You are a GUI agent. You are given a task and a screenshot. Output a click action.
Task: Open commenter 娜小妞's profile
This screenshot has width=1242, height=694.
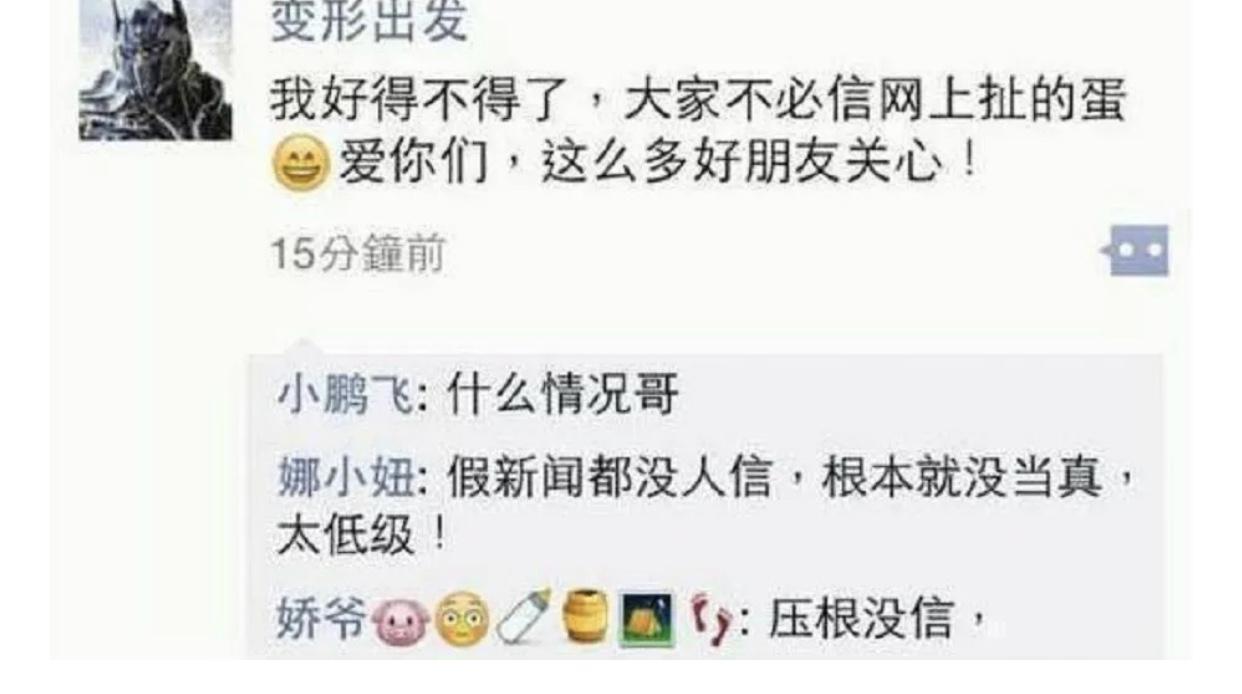tap(346, 480)
